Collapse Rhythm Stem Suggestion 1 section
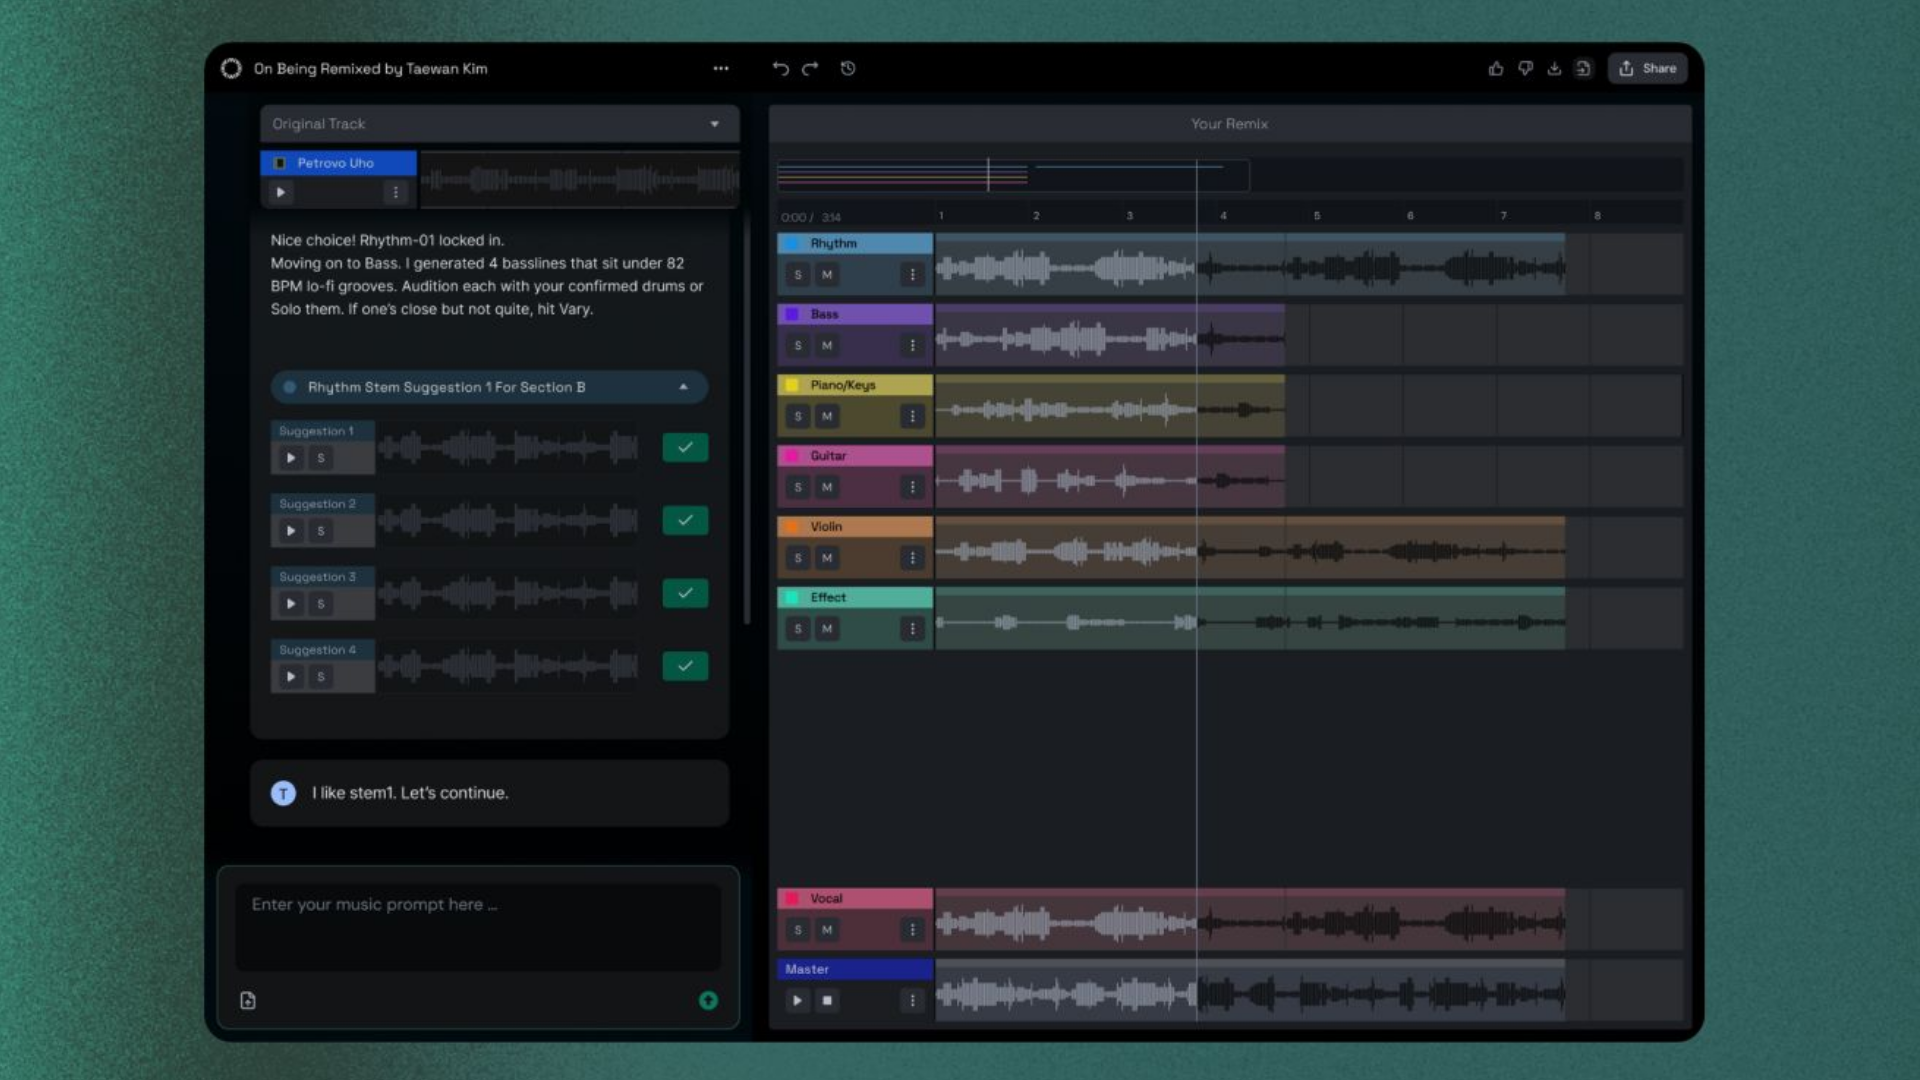Screen dimensions: 1920x1080 click(x=683, y=387)
